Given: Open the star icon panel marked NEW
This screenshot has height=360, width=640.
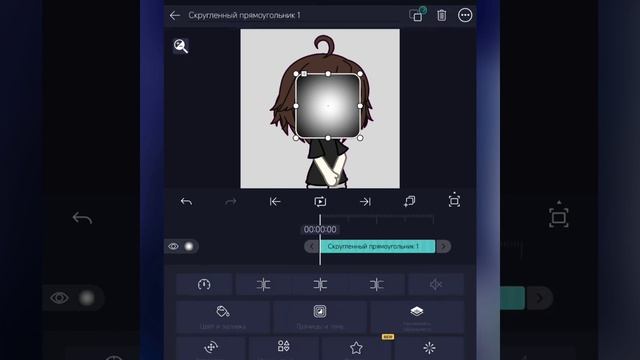Looking at the screenshot, I should coord(356,348).
